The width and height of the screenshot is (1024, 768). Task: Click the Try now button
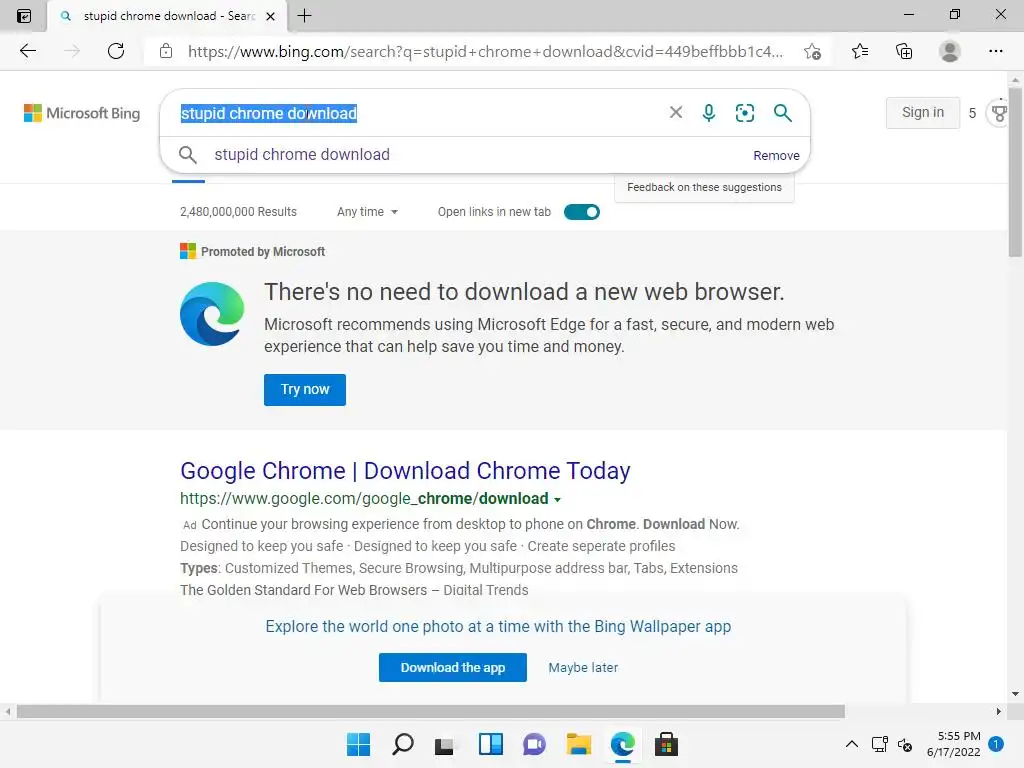(304, 389)
